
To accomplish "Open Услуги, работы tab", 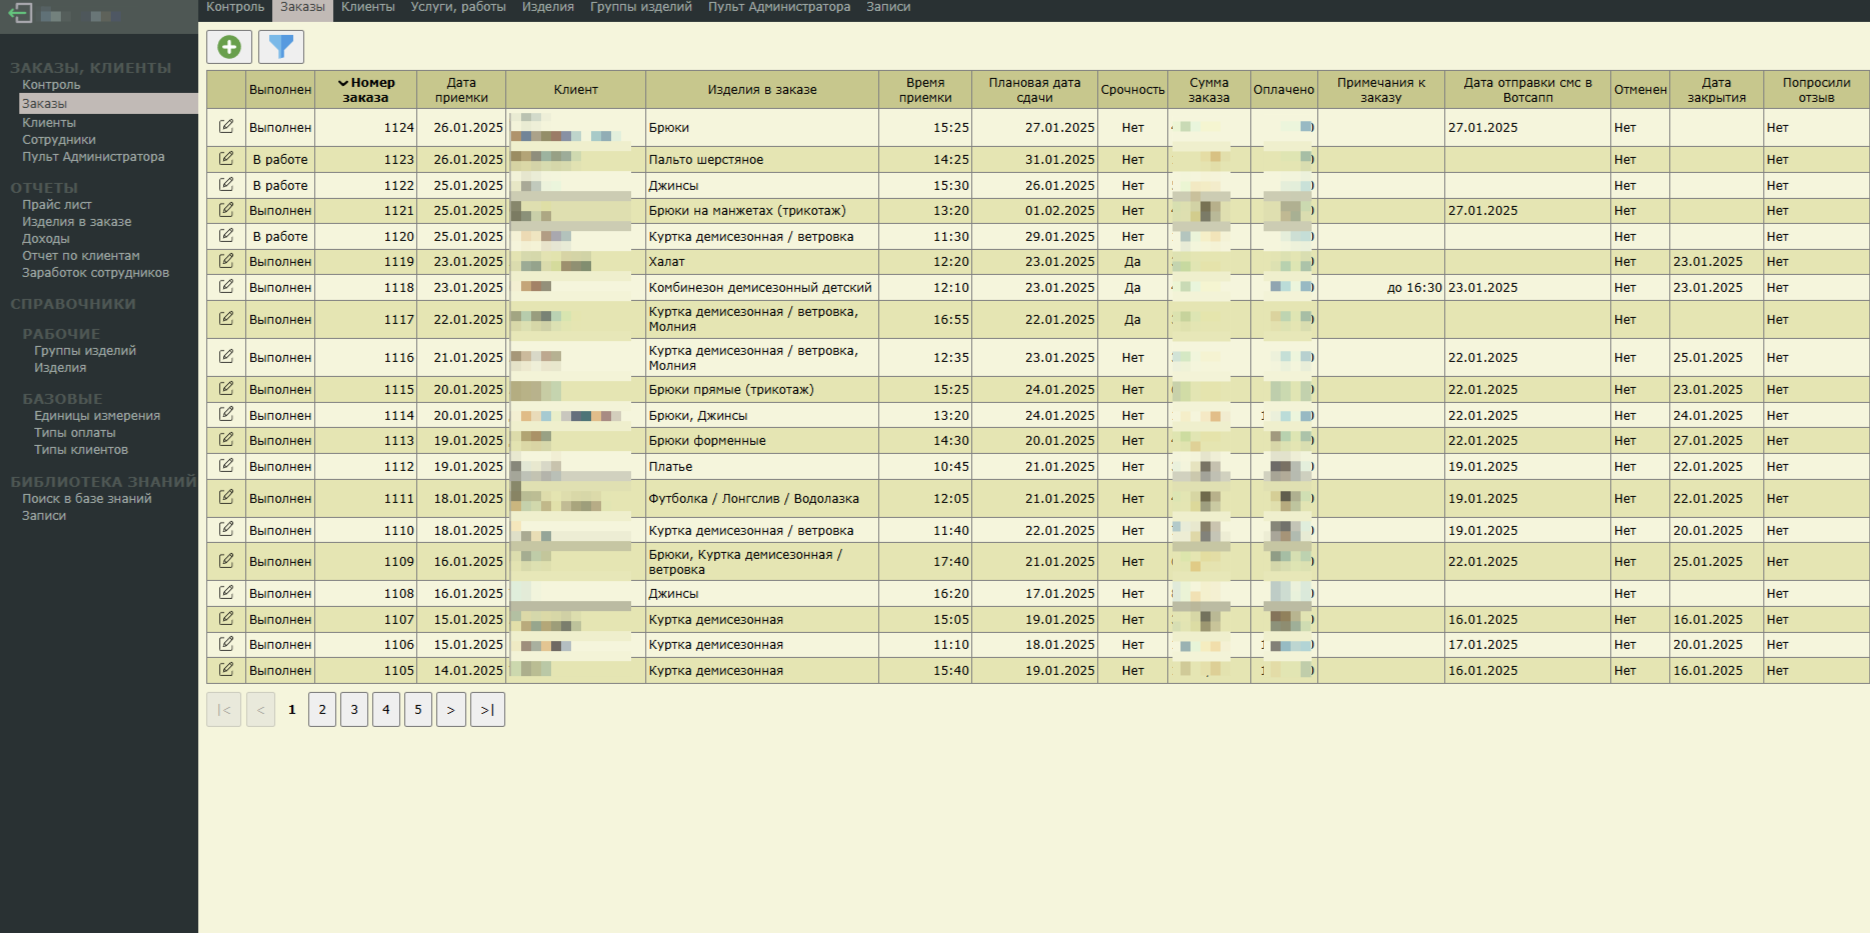I will coord(458,7).
